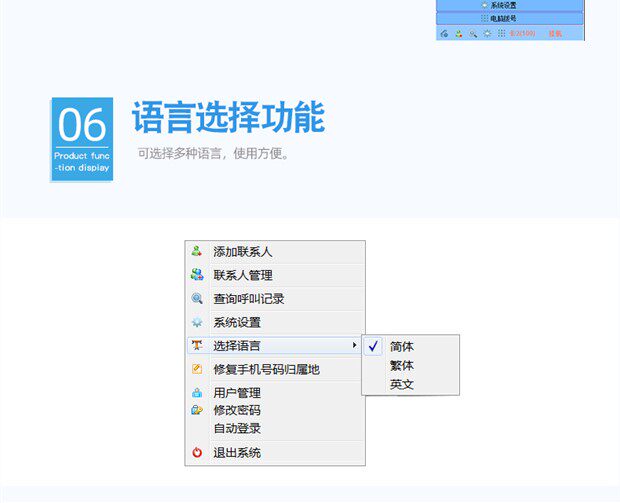Click the note icon beside 修复手机号码归属地
This screenshot has height=503, width=620.
tap(197, 369)
